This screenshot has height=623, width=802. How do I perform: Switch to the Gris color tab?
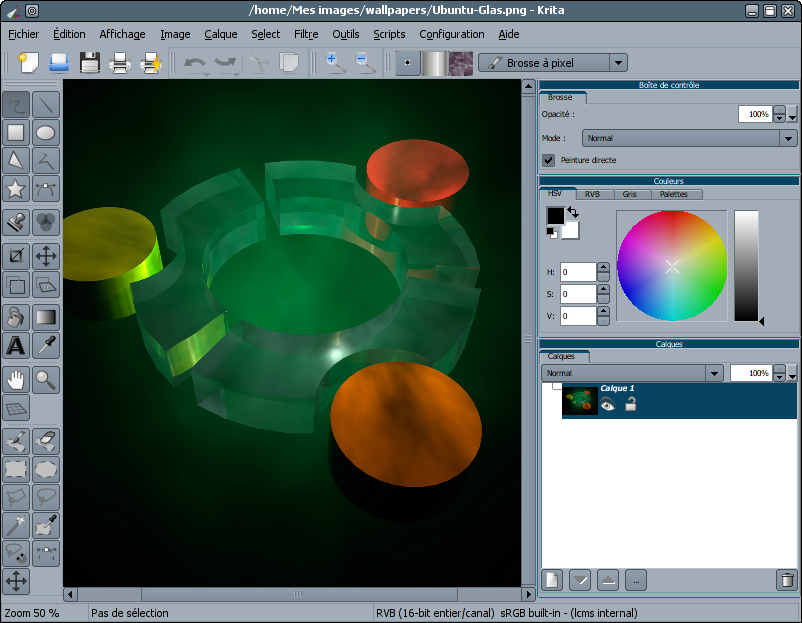pyautogui.click(x=630, y=194)
